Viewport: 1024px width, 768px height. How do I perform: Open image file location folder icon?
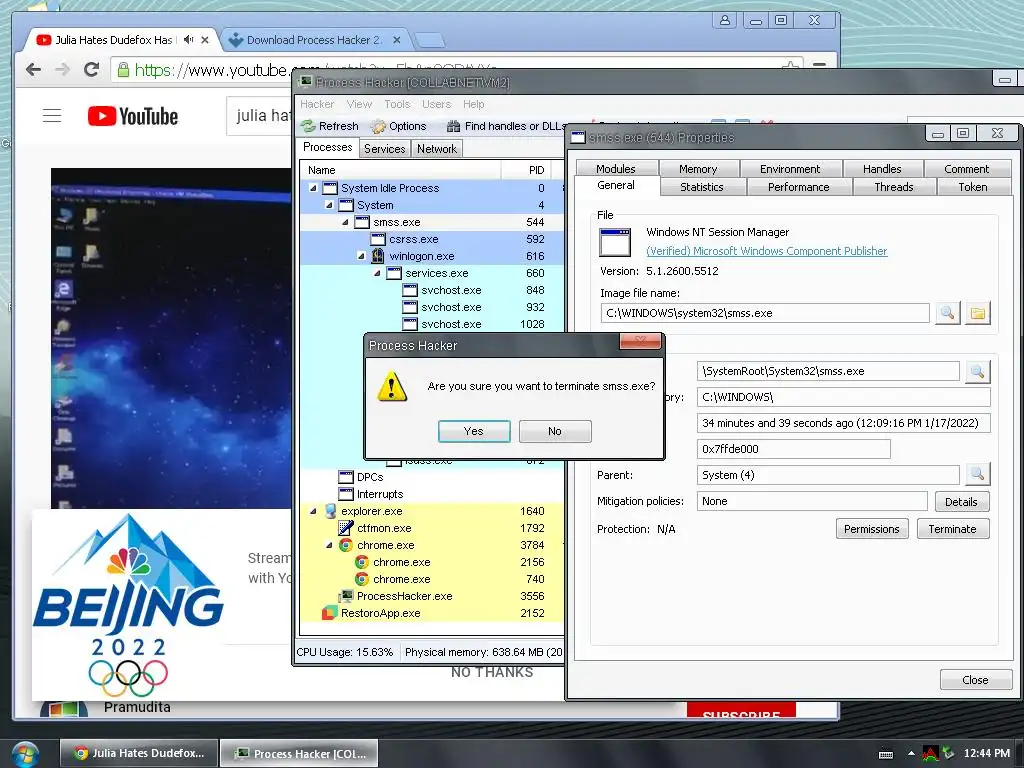pyautogui.click(x=978, y=313)
